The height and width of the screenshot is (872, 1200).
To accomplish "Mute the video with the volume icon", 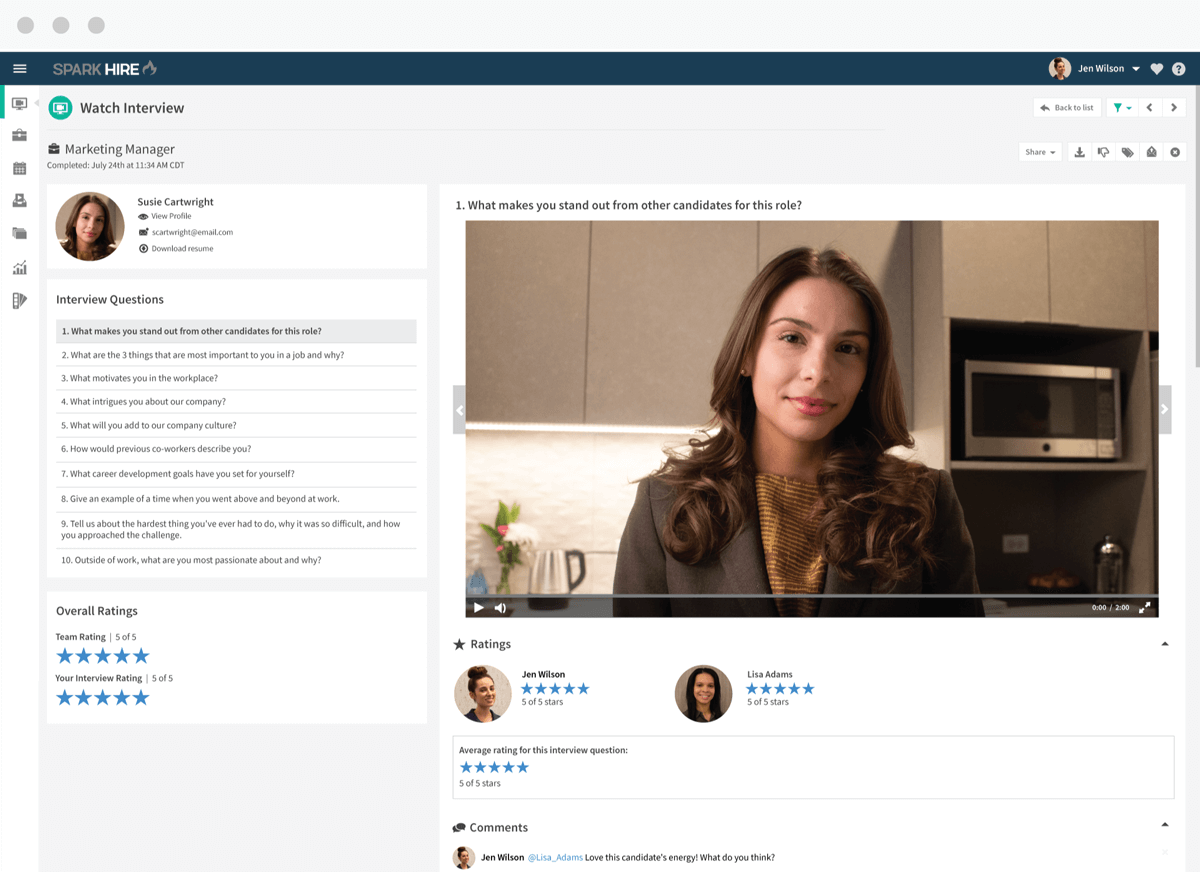I will (x=499, y=607).
